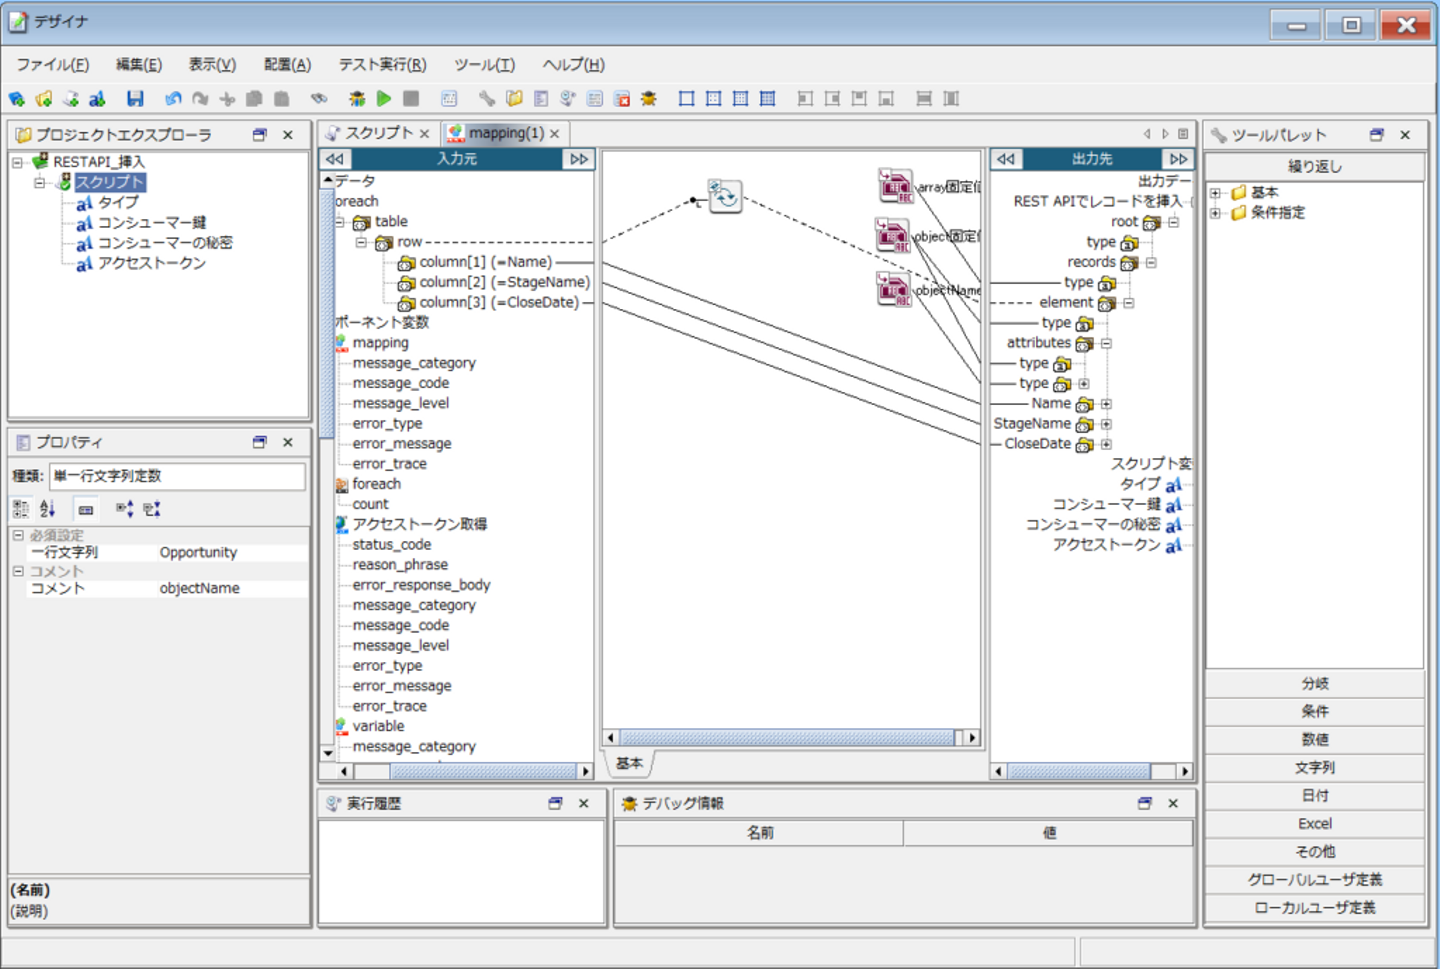Click the Undo arrow in the toolbar

click(x=173, y=98)
